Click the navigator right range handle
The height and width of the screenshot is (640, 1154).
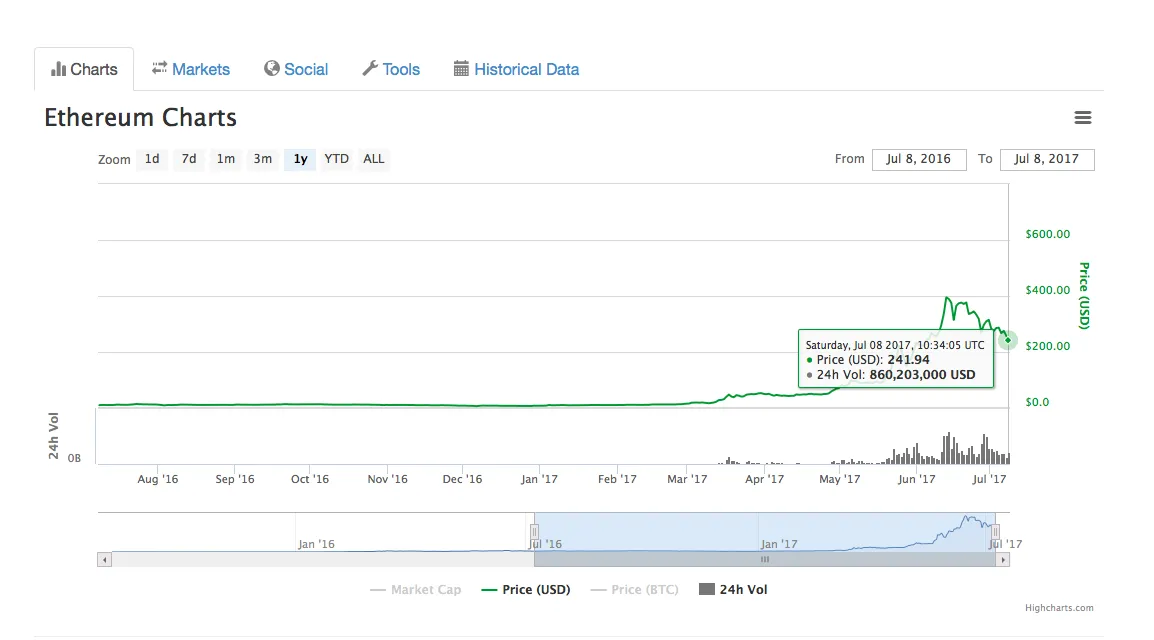(995, 531)
